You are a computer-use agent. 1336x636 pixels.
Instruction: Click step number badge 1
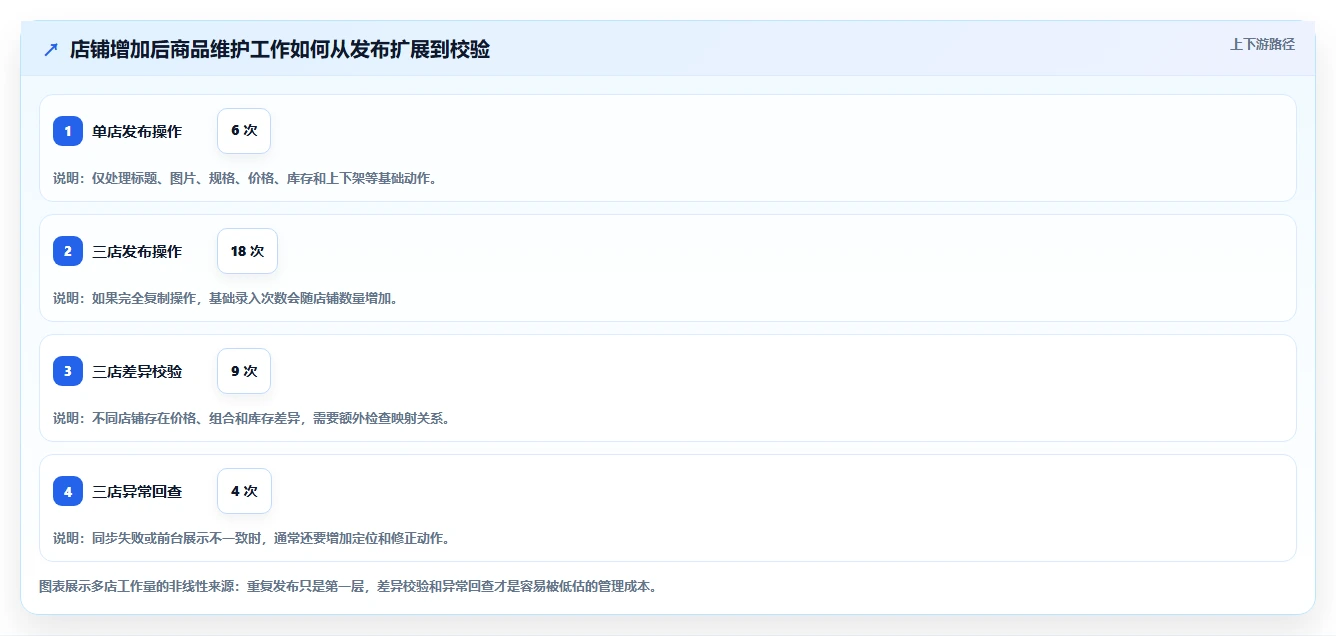point(68,131)
